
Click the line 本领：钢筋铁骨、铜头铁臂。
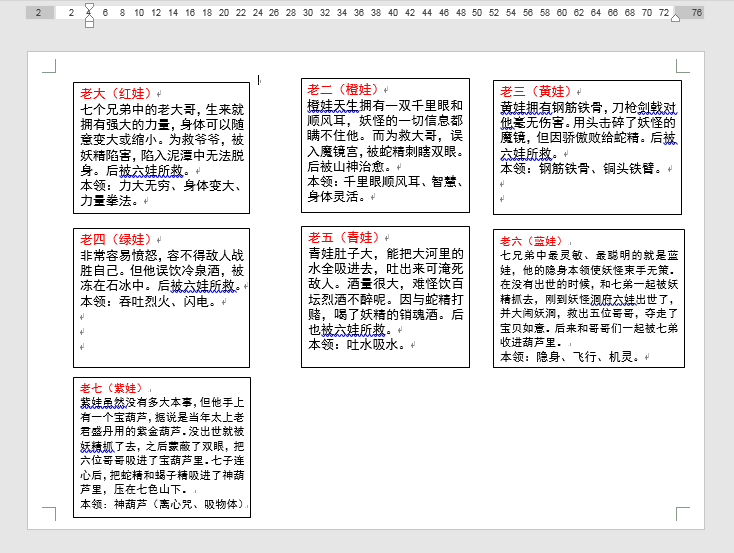582,169
